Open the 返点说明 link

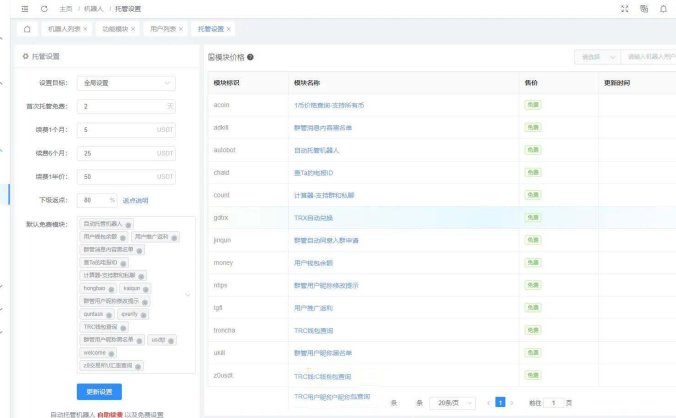tap(135, 200)
